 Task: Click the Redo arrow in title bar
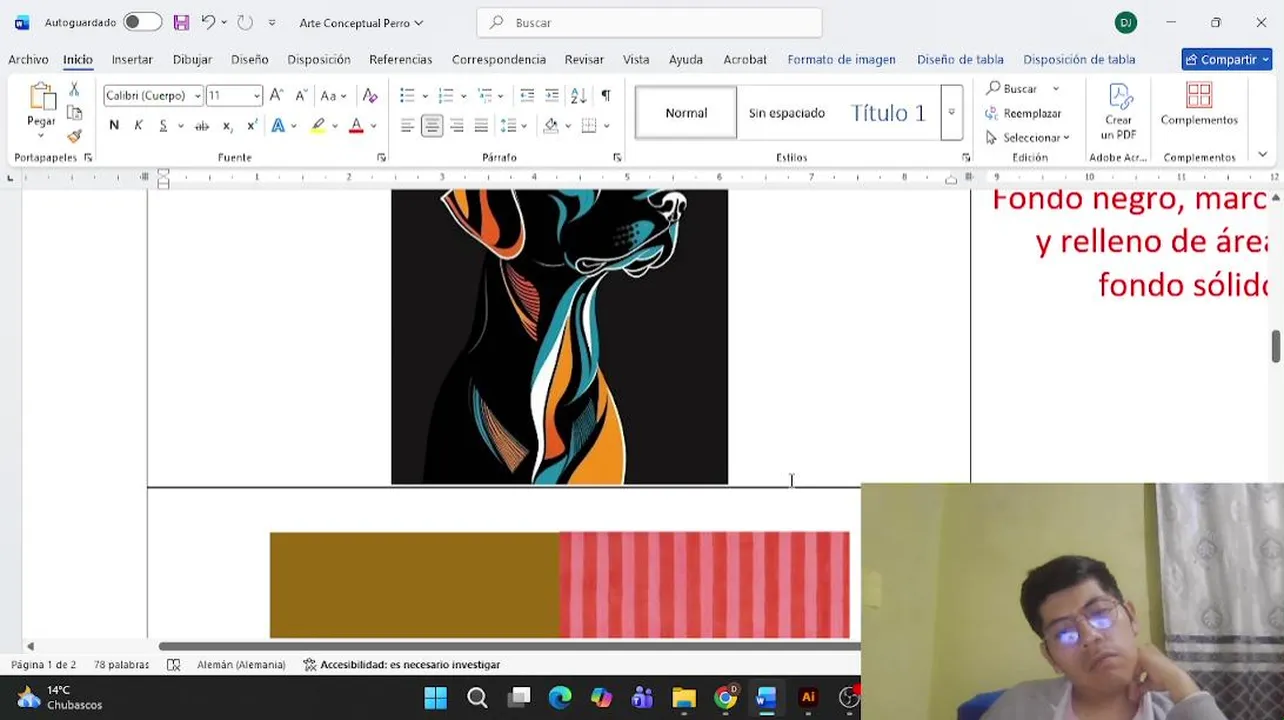[245, 22]
